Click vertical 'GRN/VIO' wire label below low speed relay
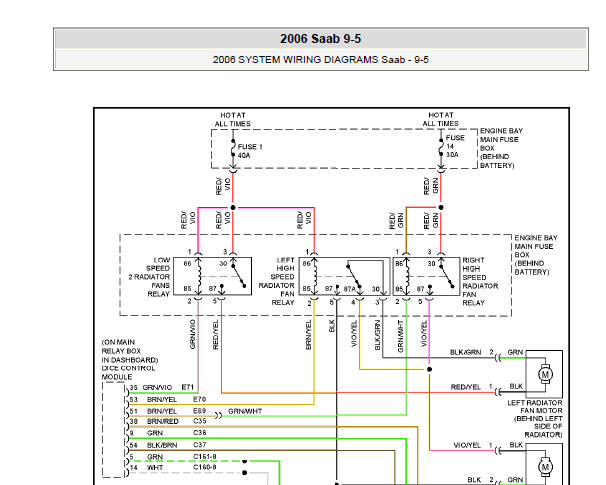This screenshot has height=485, width=606. [192, 334]
